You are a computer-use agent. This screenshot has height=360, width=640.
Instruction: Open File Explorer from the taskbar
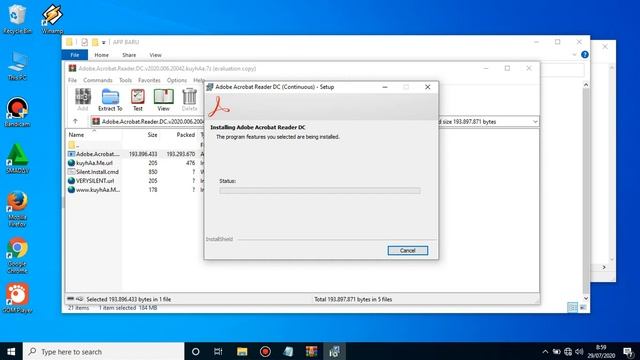tap(242, 351)
